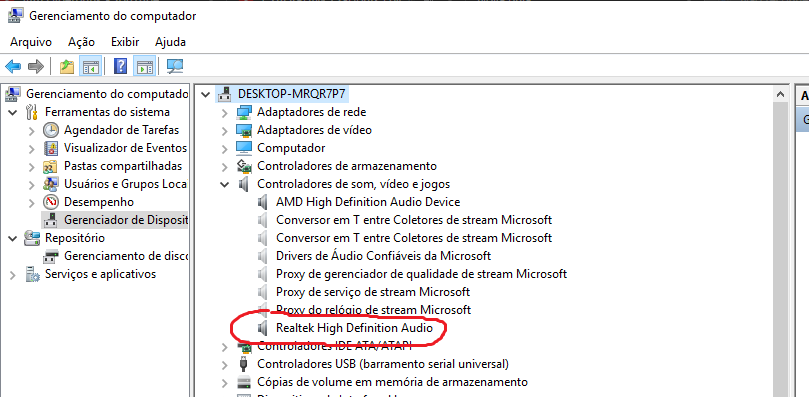
Task: Click the Serviços e aplicativos icon
Action: click(32, 274)
